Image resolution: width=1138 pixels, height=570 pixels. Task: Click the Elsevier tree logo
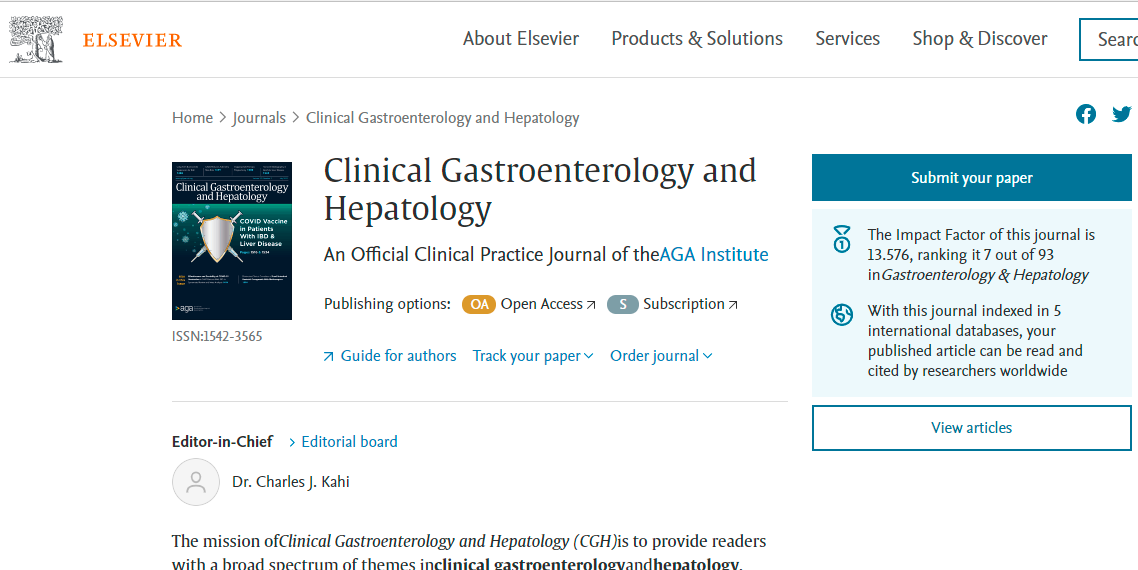click(38, 39)
